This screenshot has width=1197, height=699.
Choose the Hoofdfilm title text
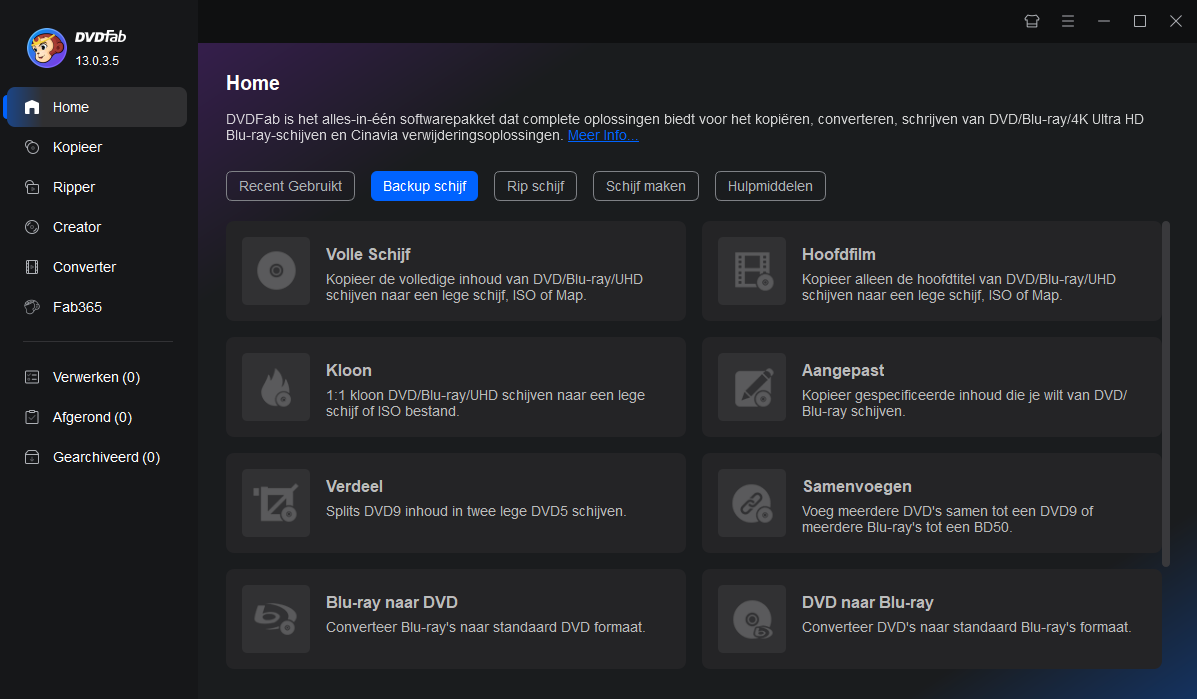pyautogui.click(x=838, y=254)
